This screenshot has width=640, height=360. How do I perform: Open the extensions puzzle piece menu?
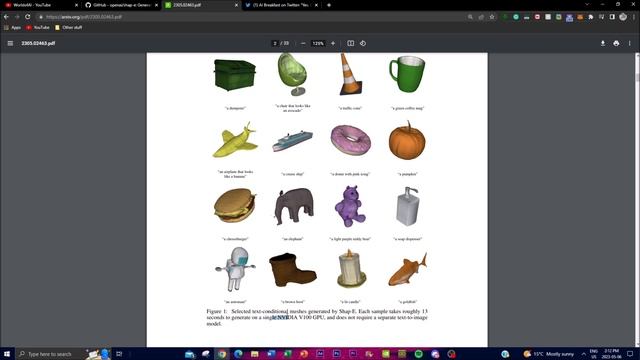[591, 17]
